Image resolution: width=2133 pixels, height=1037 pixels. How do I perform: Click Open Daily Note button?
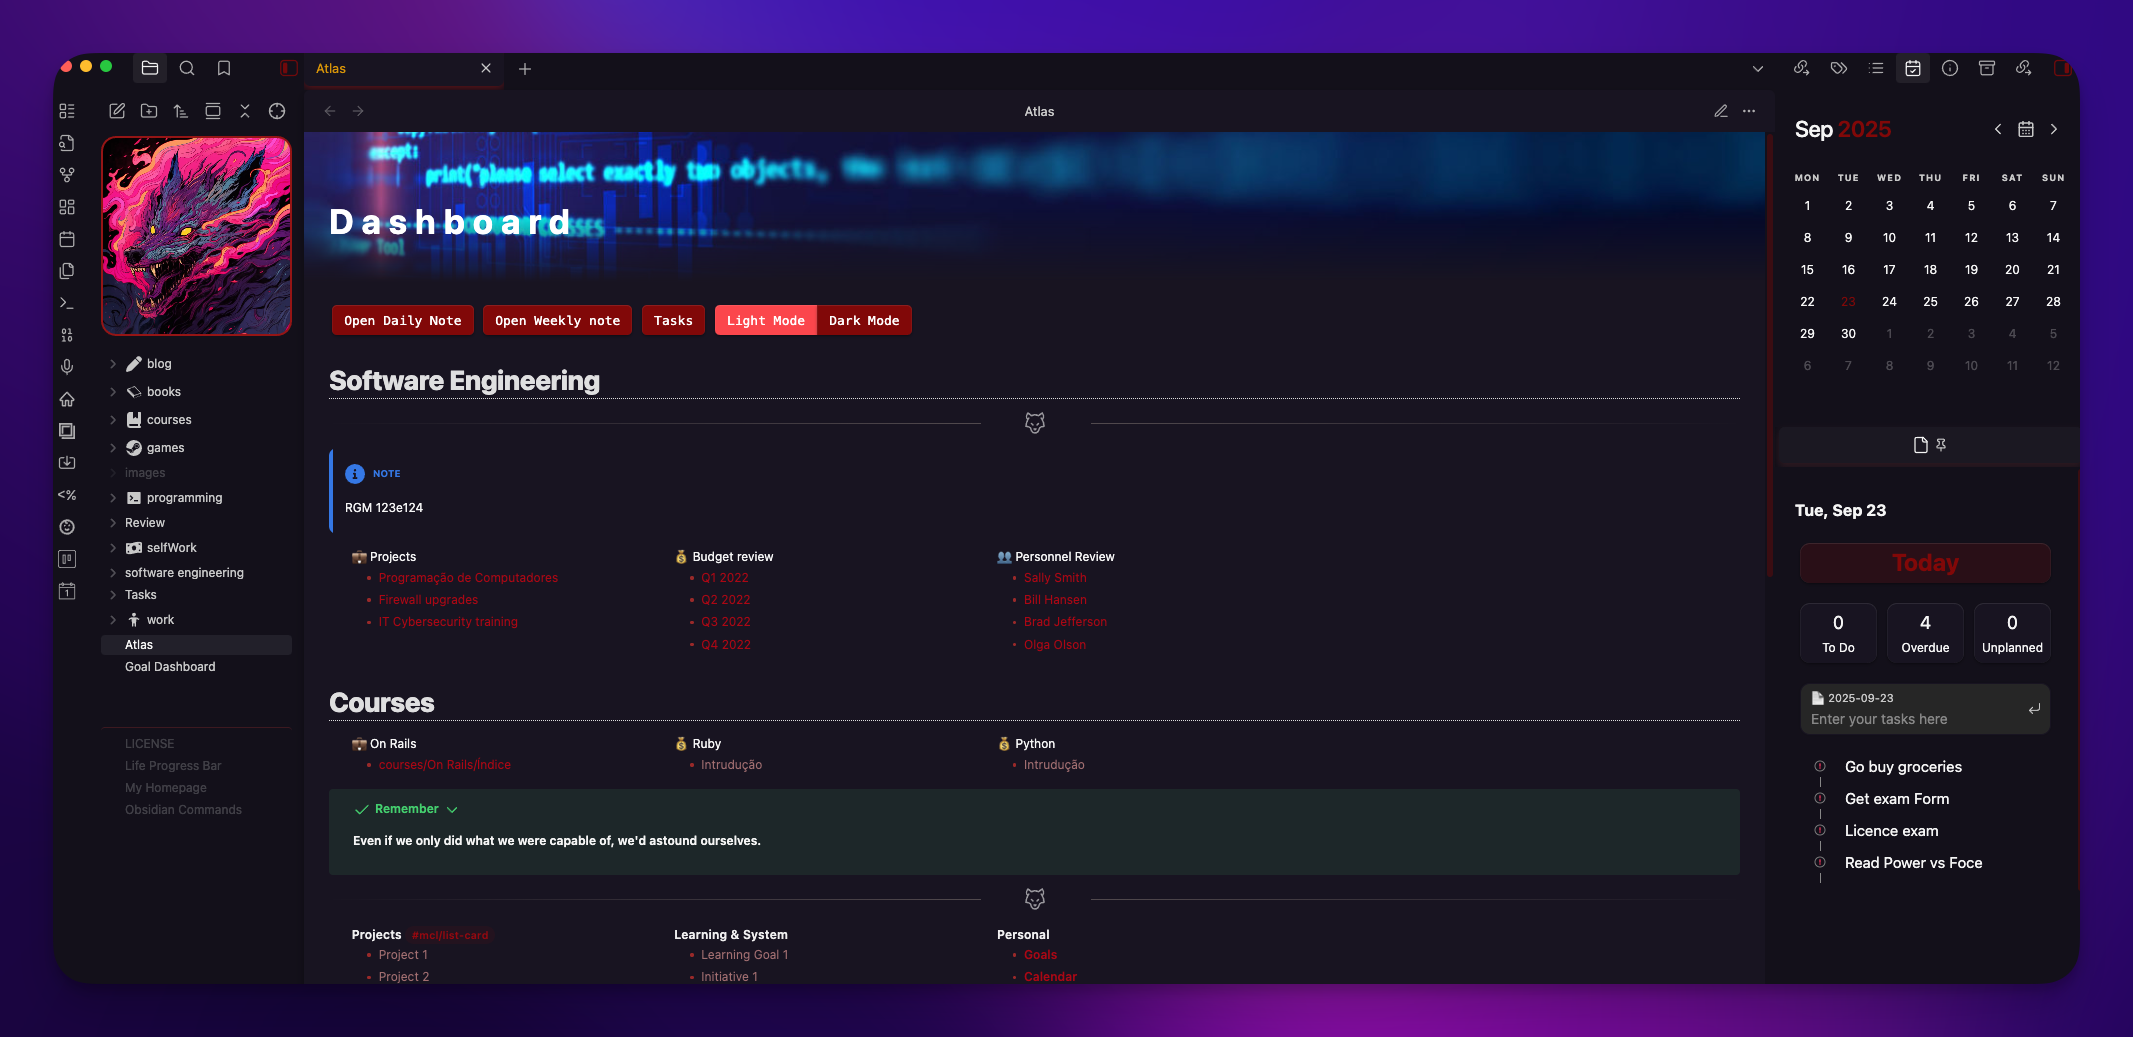[x=403, y=320]
